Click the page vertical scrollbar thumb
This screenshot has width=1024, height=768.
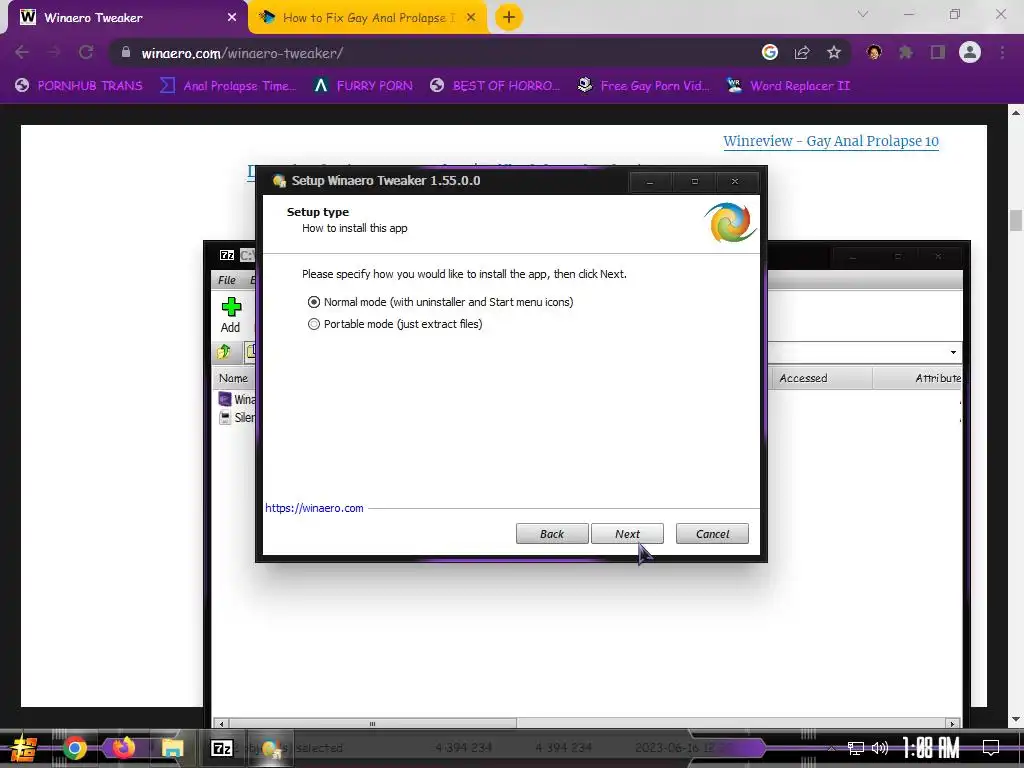[x=1016, y=220]
